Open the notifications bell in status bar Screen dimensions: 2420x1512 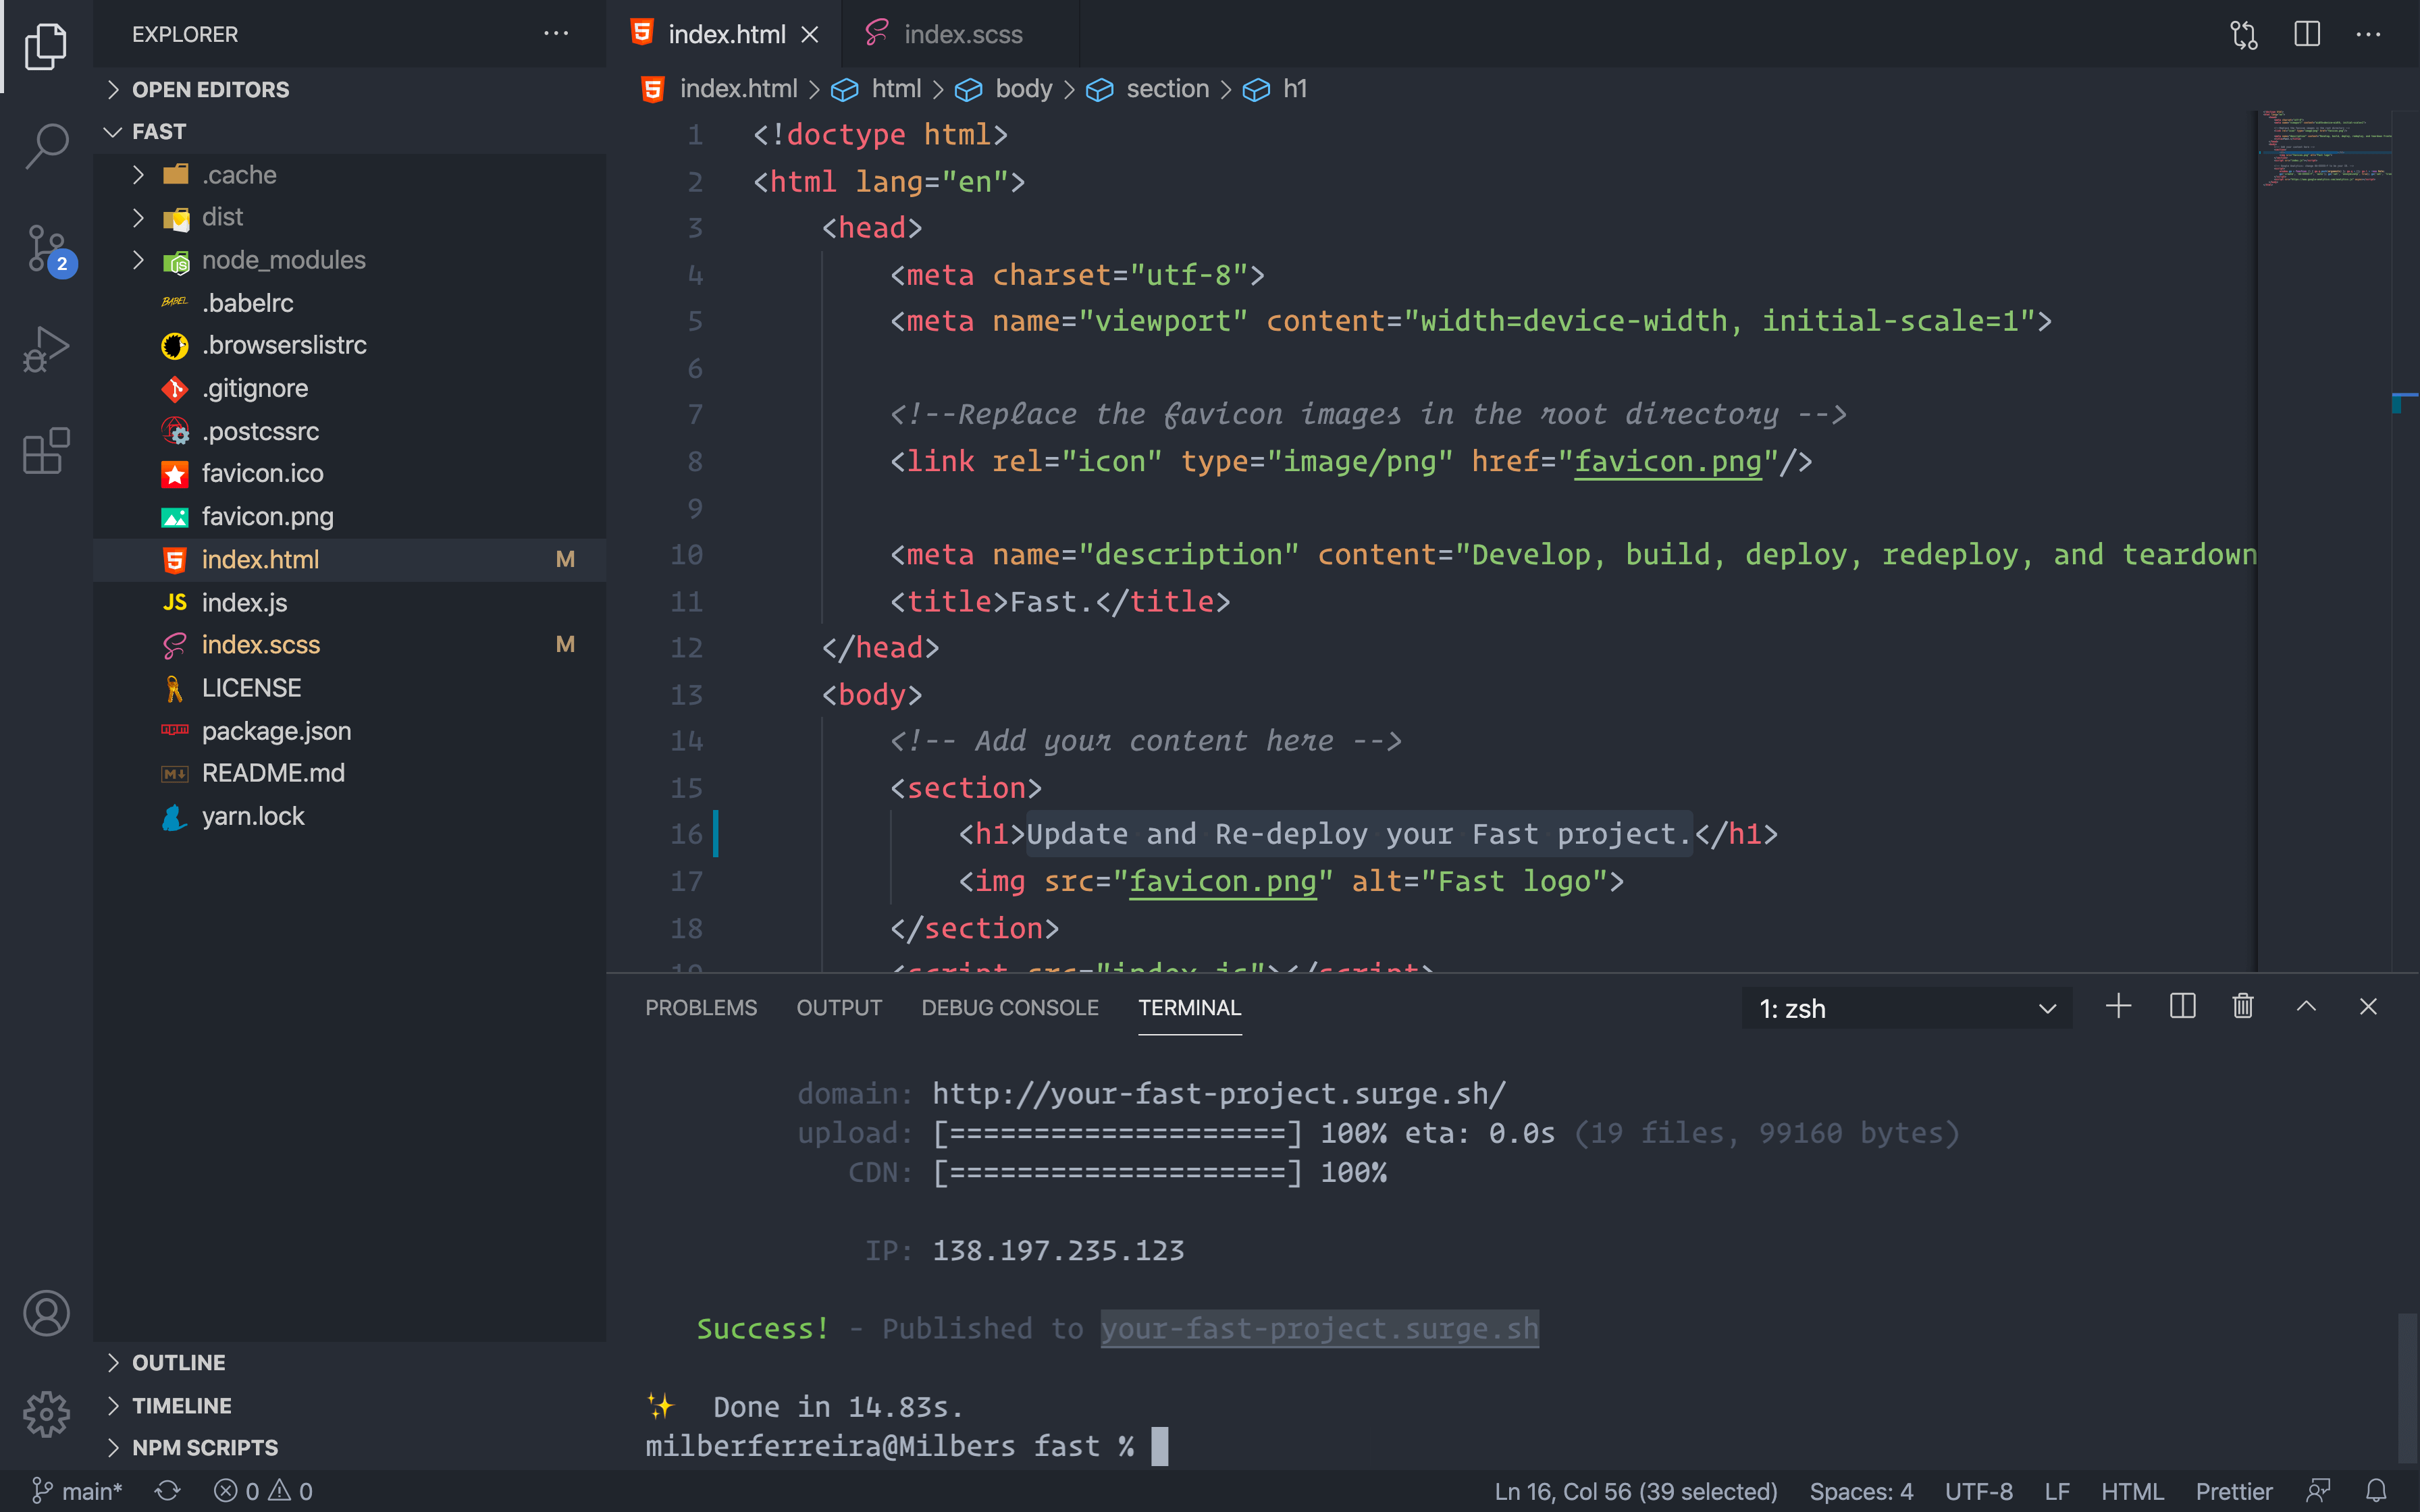pos(2376,1491)
